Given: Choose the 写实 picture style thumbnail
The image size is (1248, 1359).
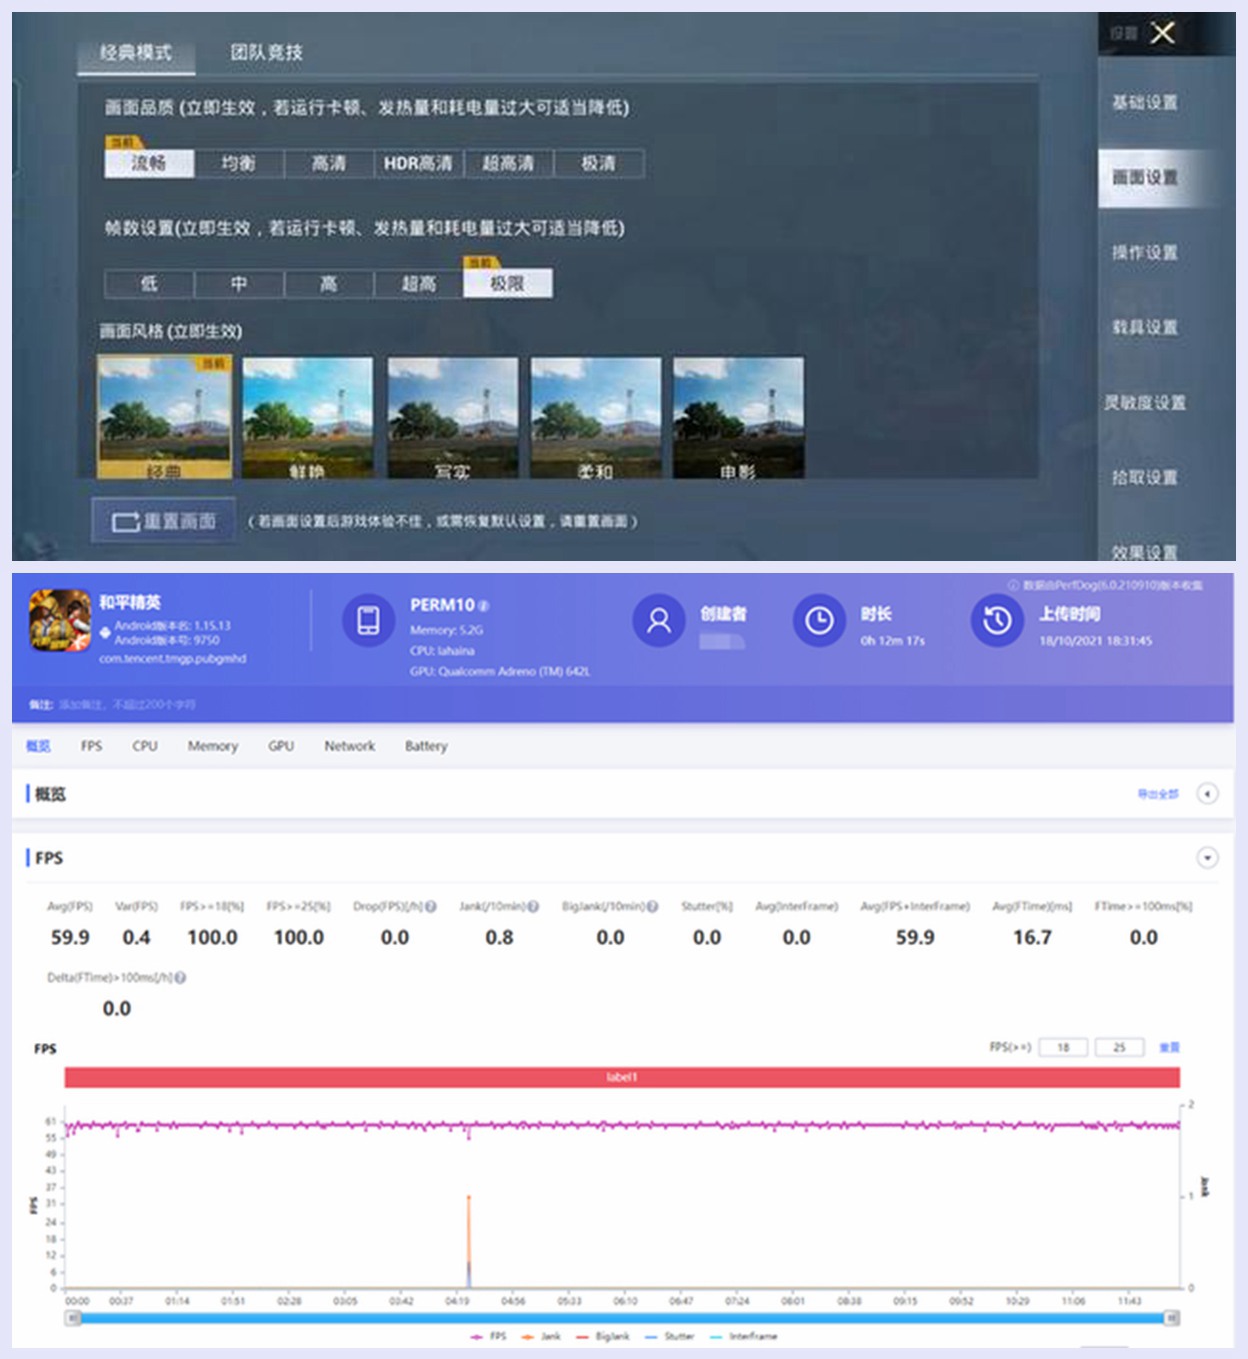Looking at the screenshot, I should (x=453, y=417).
